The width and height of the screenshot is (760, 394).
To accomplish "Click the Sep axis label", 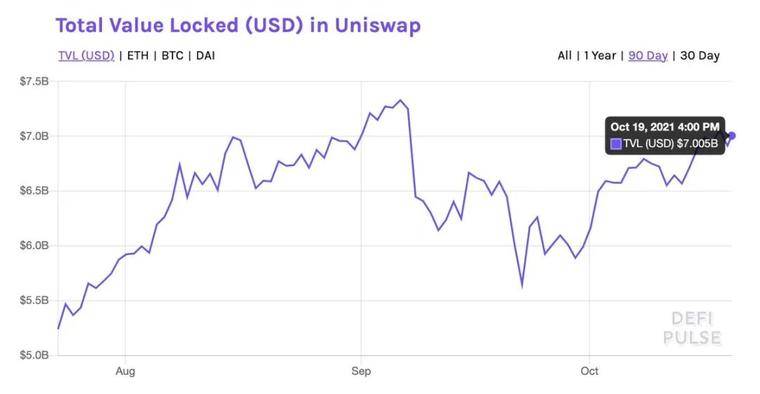I will [361, 371].
